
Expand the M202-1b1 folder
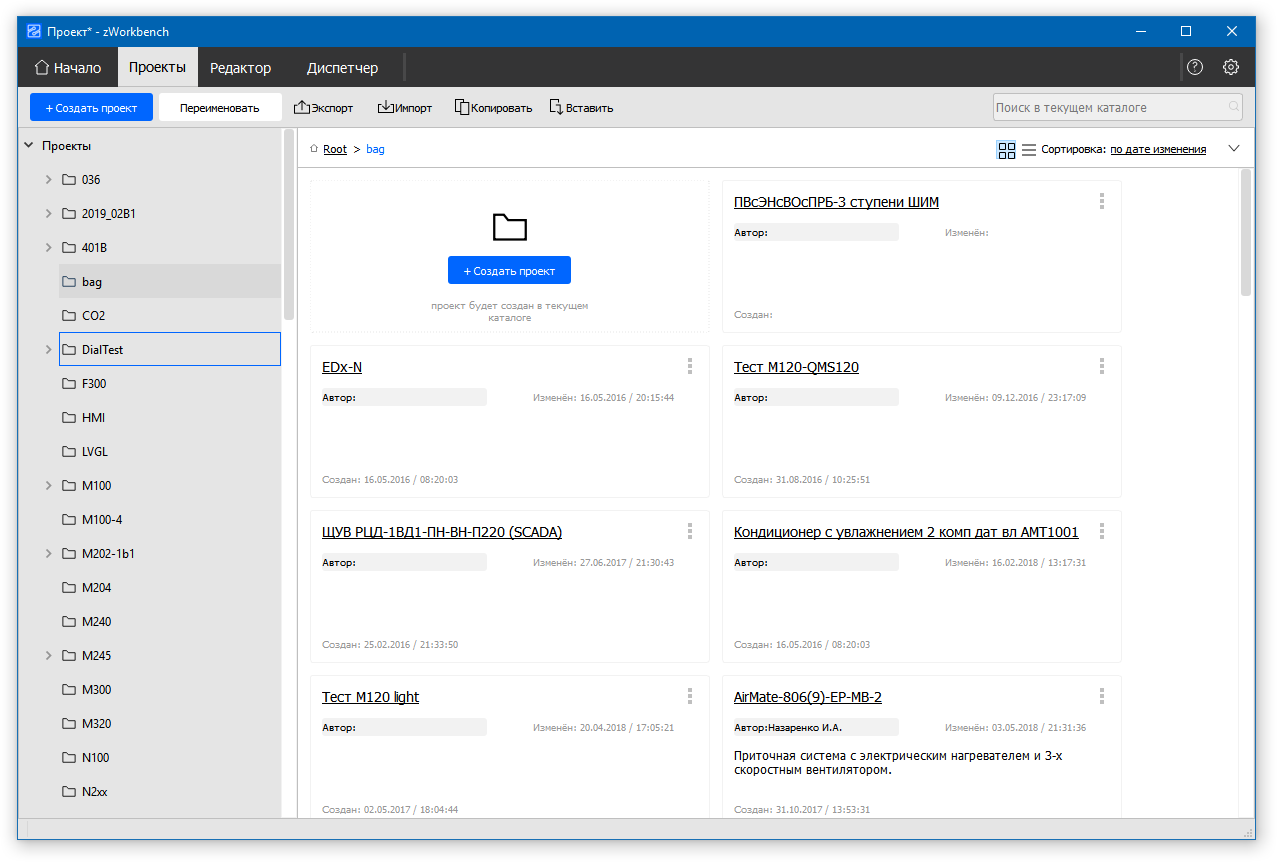pos(48,554)
